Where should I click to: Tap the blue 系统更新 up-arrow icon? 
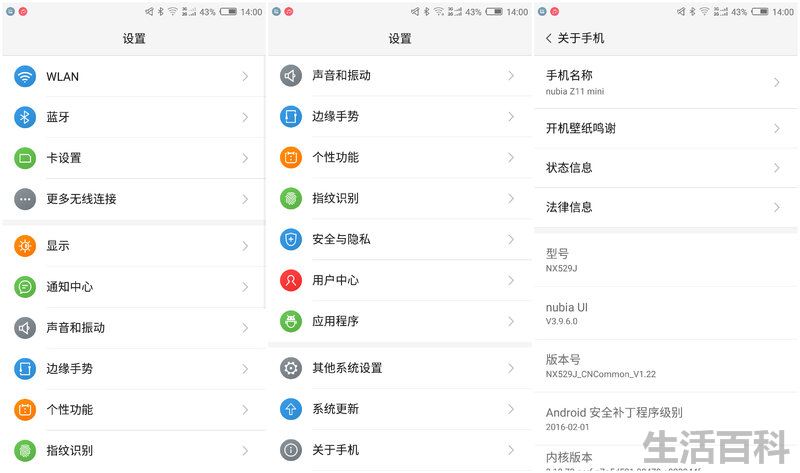pyautogui.click(x=291, y=409)
